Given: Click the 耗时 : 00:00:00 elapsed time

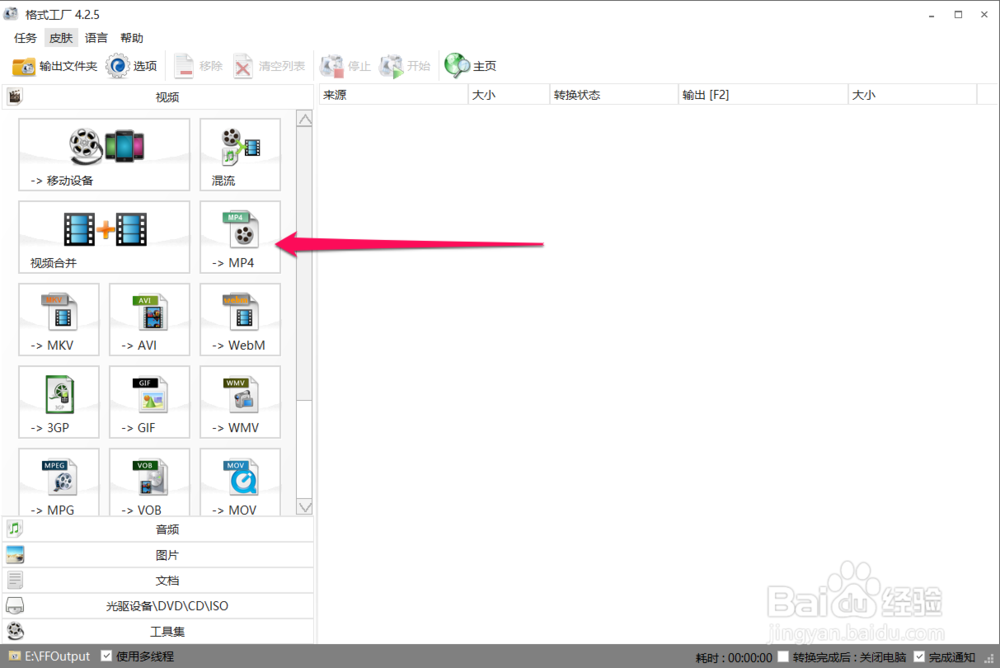Looking at the screenshot, I should tap(733, 657).
